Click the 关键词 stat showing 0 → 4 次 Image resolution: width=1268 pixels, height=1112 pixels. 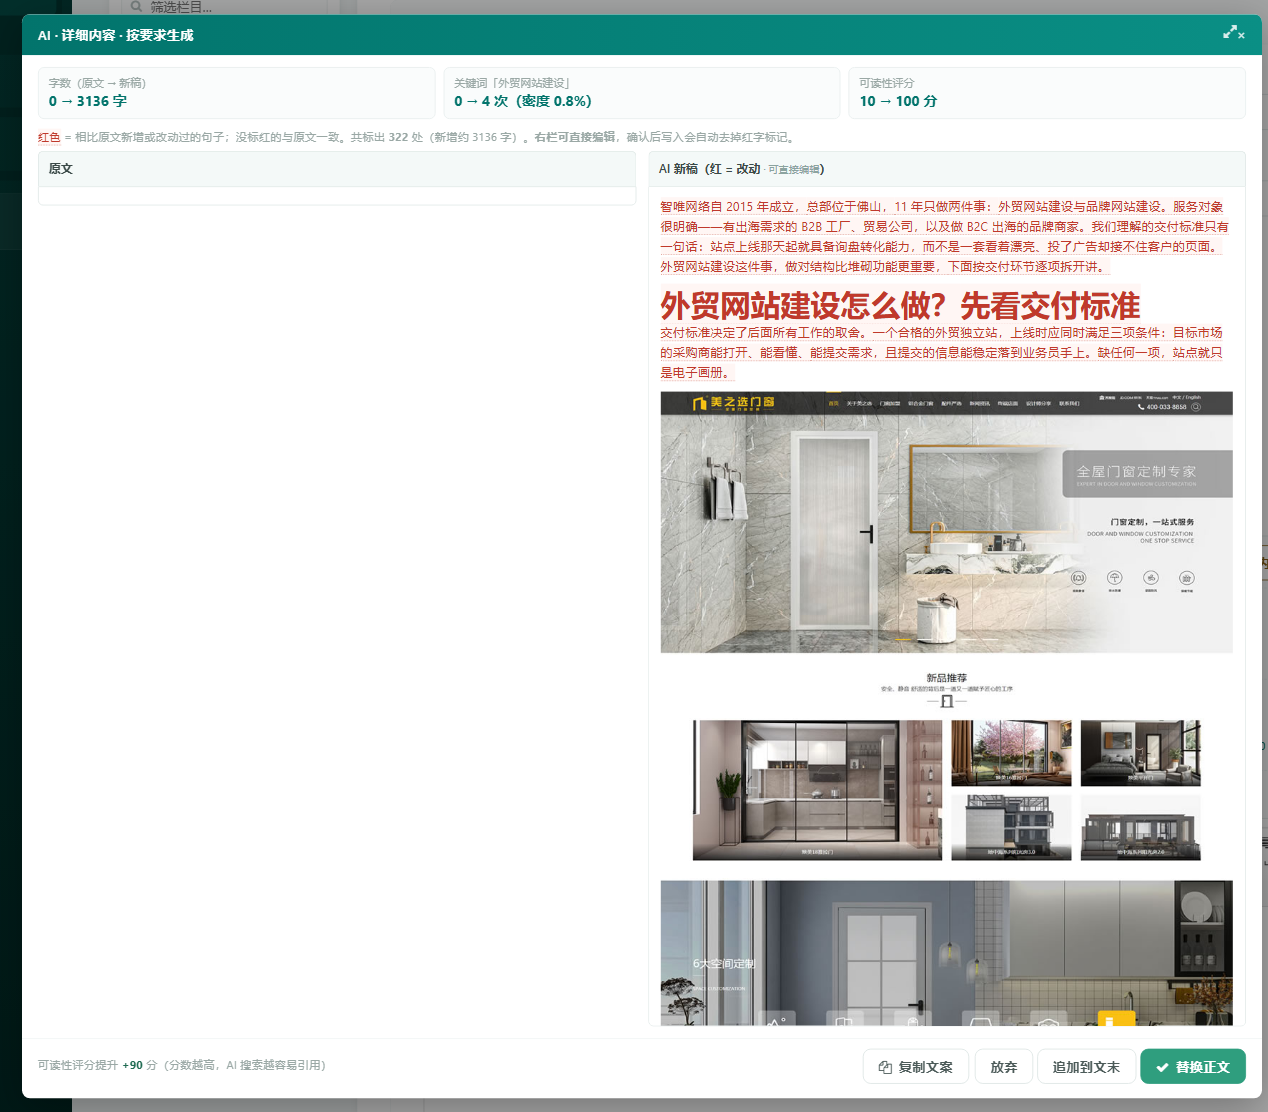pos(642,93)
